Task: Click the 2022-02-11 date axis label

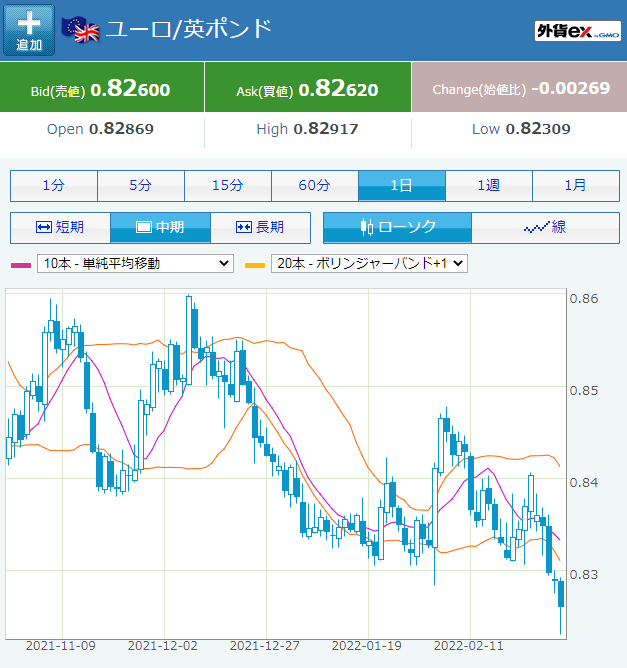Action: [x=469, y=646]
